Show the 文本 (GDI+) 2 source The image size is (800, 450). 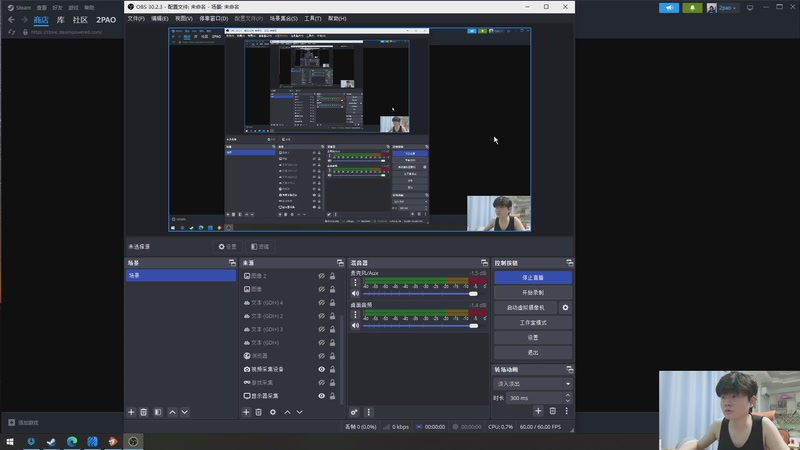pos(321,316)
